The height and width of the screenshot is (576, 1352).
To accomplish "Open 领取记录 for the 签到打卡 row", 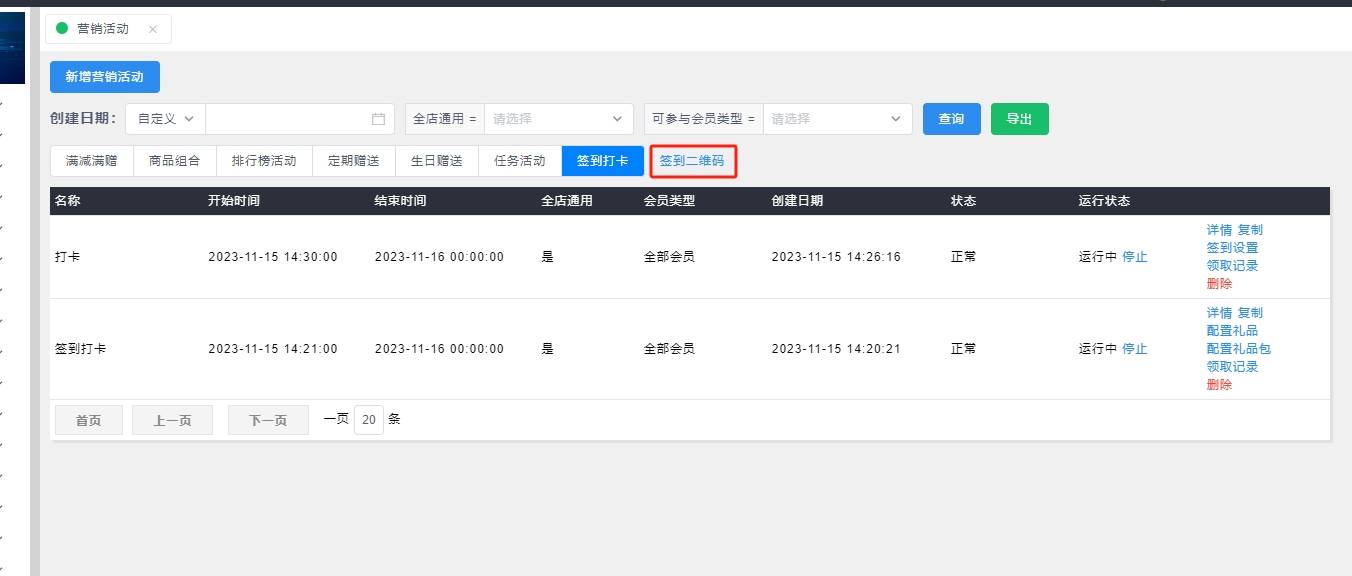I will pos(1232,367).
